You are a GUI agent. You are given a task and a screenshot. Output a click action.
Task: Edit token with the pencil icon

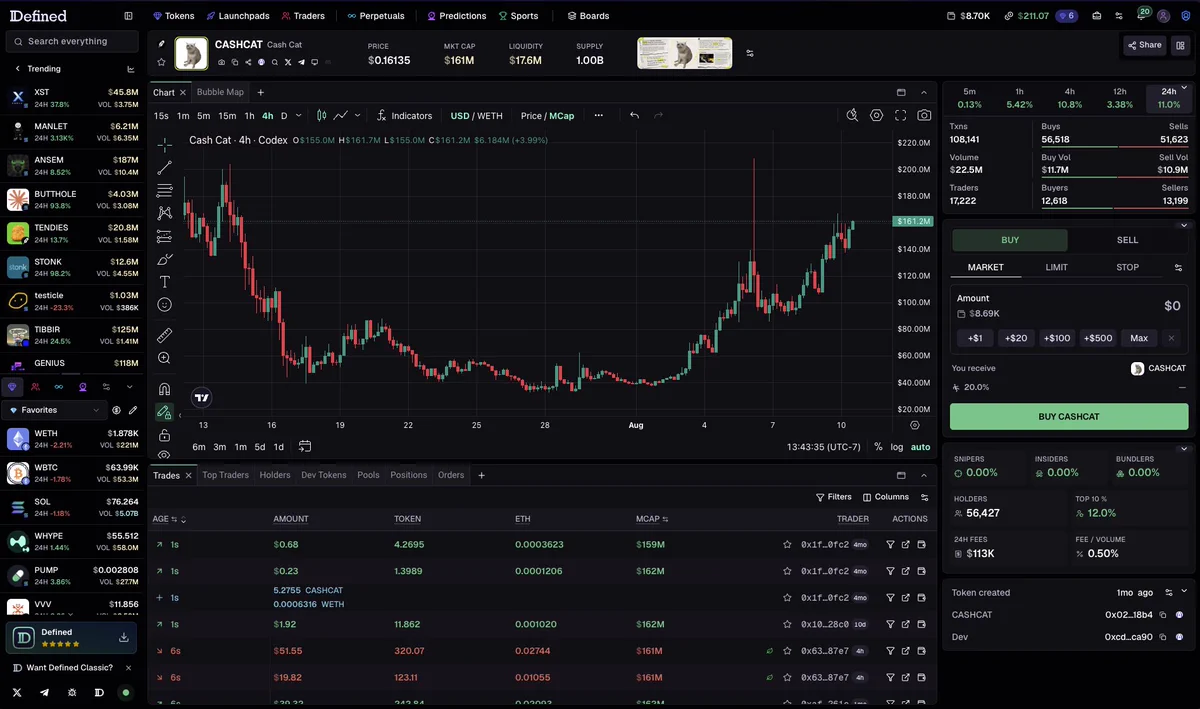tap(162, 44)
